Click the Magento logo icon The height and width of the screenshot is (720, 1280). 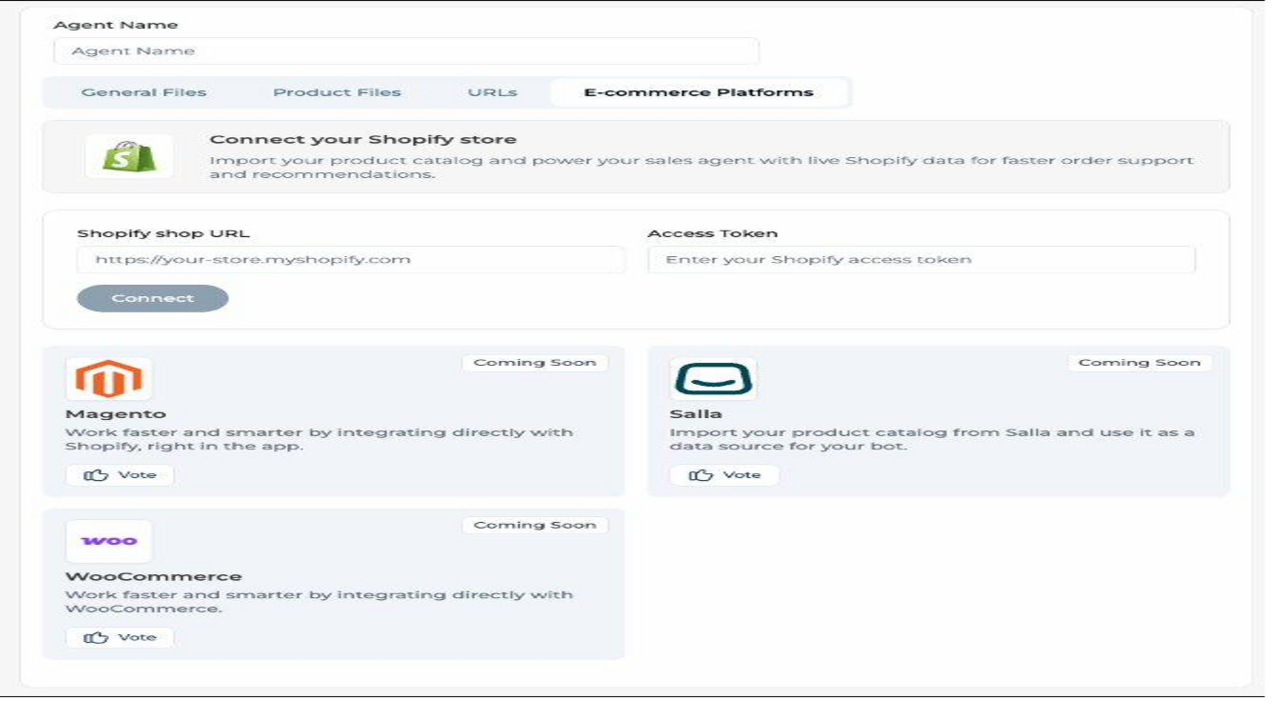tap(109, 379)
